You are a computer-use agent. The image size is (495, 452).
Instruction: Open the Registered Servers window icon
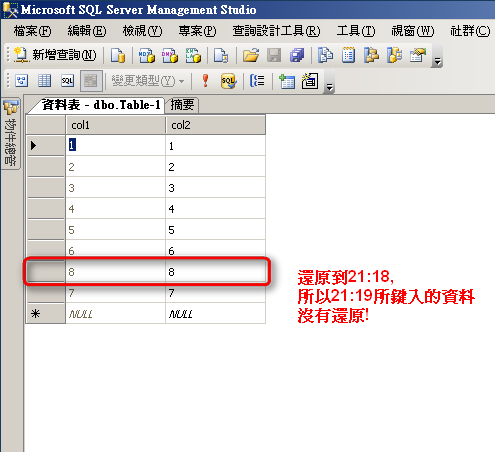pyautogui.click(x=325, y=55)
